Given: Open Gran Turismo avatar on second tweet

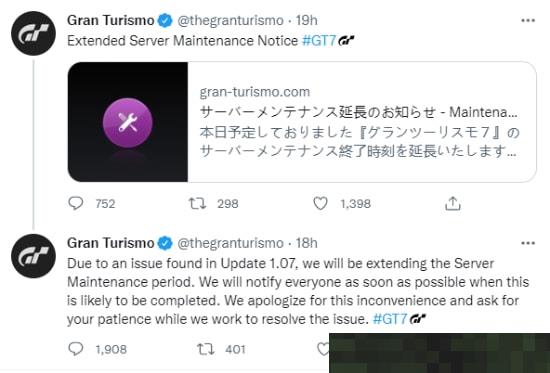Looking at the screenshot, I should coord(33,256).
